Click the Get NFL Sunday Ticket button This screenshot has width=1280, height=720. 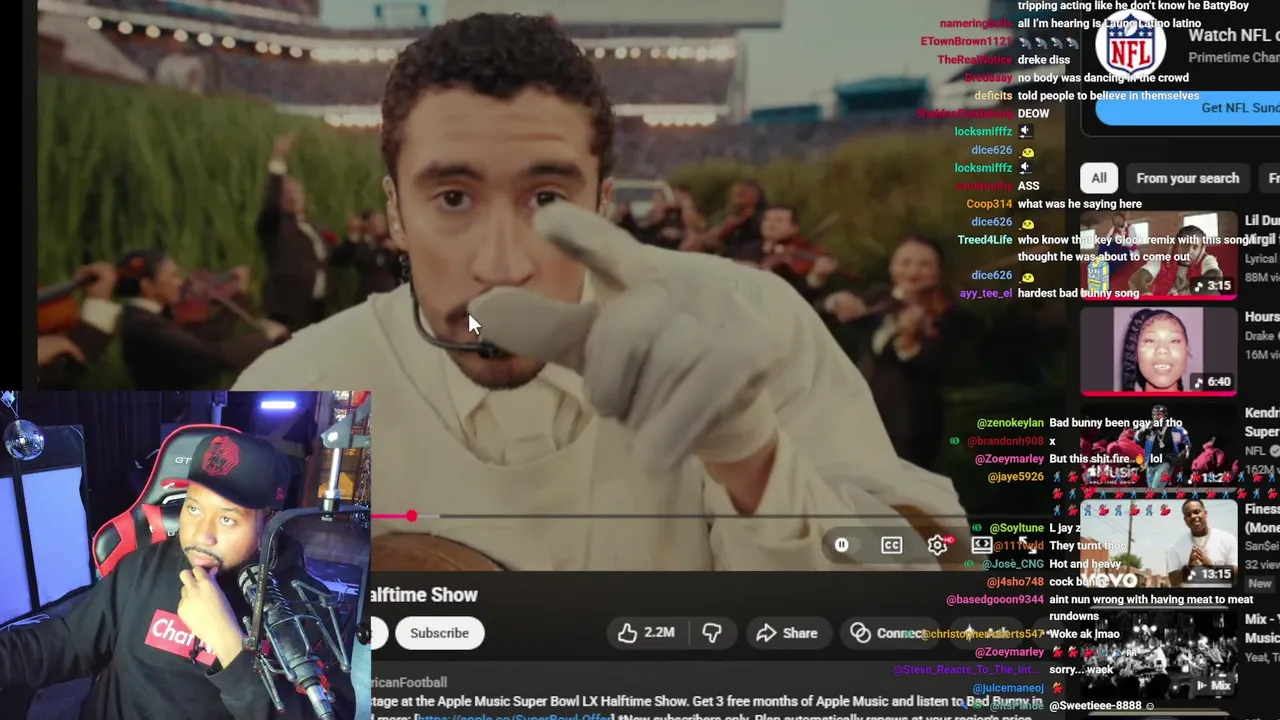click(1189, 108)
